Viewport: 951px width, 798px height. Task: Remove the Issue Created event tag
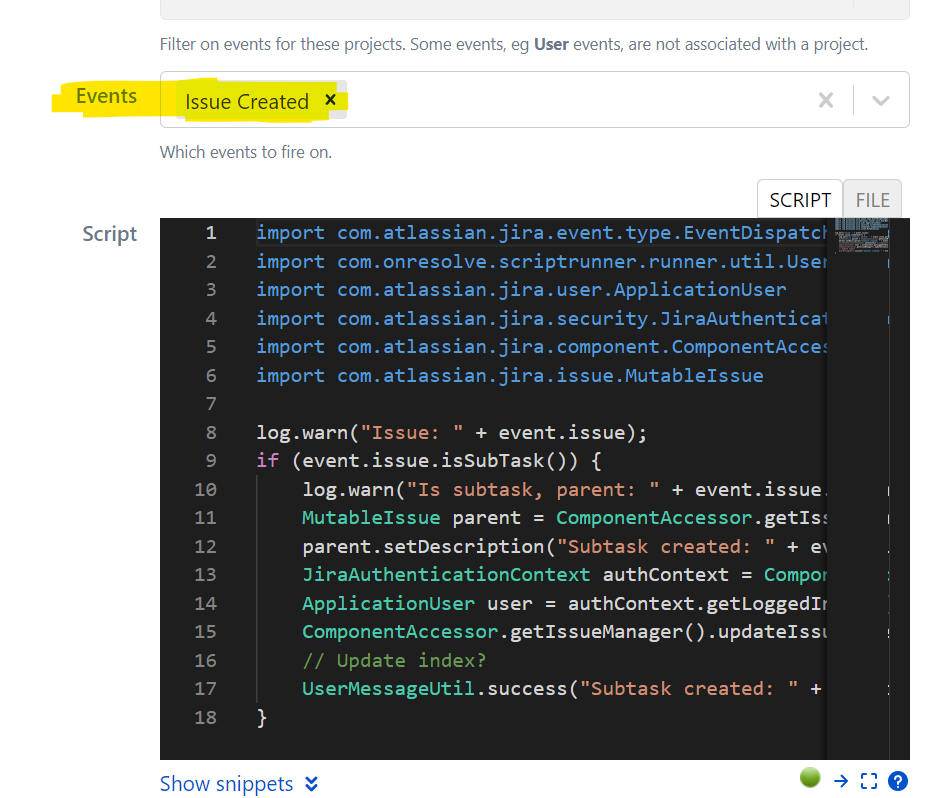(x=331, y=99)
